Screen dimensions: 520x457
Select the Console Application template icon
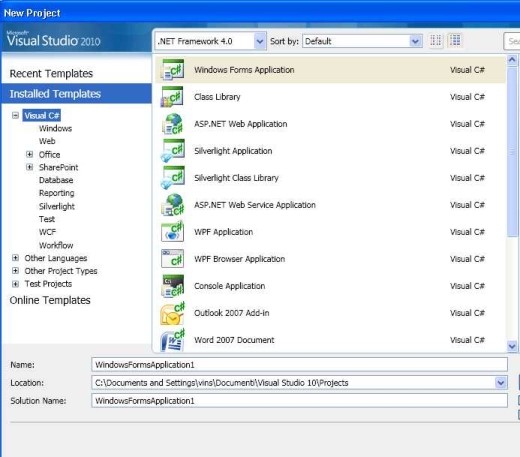(172, 286)
